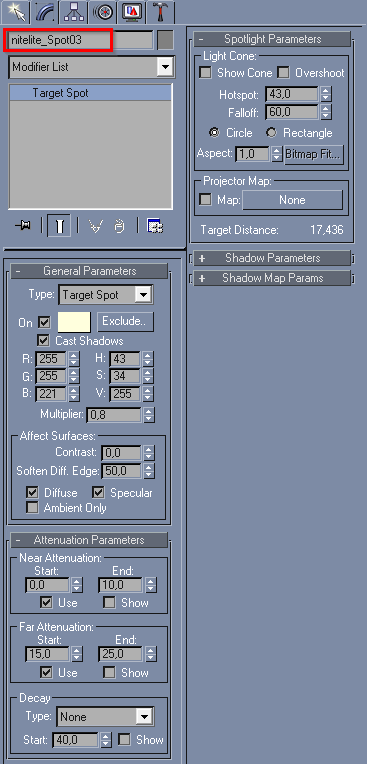Enable the Projector Map checkbox
367x764 pixels.
206,200
